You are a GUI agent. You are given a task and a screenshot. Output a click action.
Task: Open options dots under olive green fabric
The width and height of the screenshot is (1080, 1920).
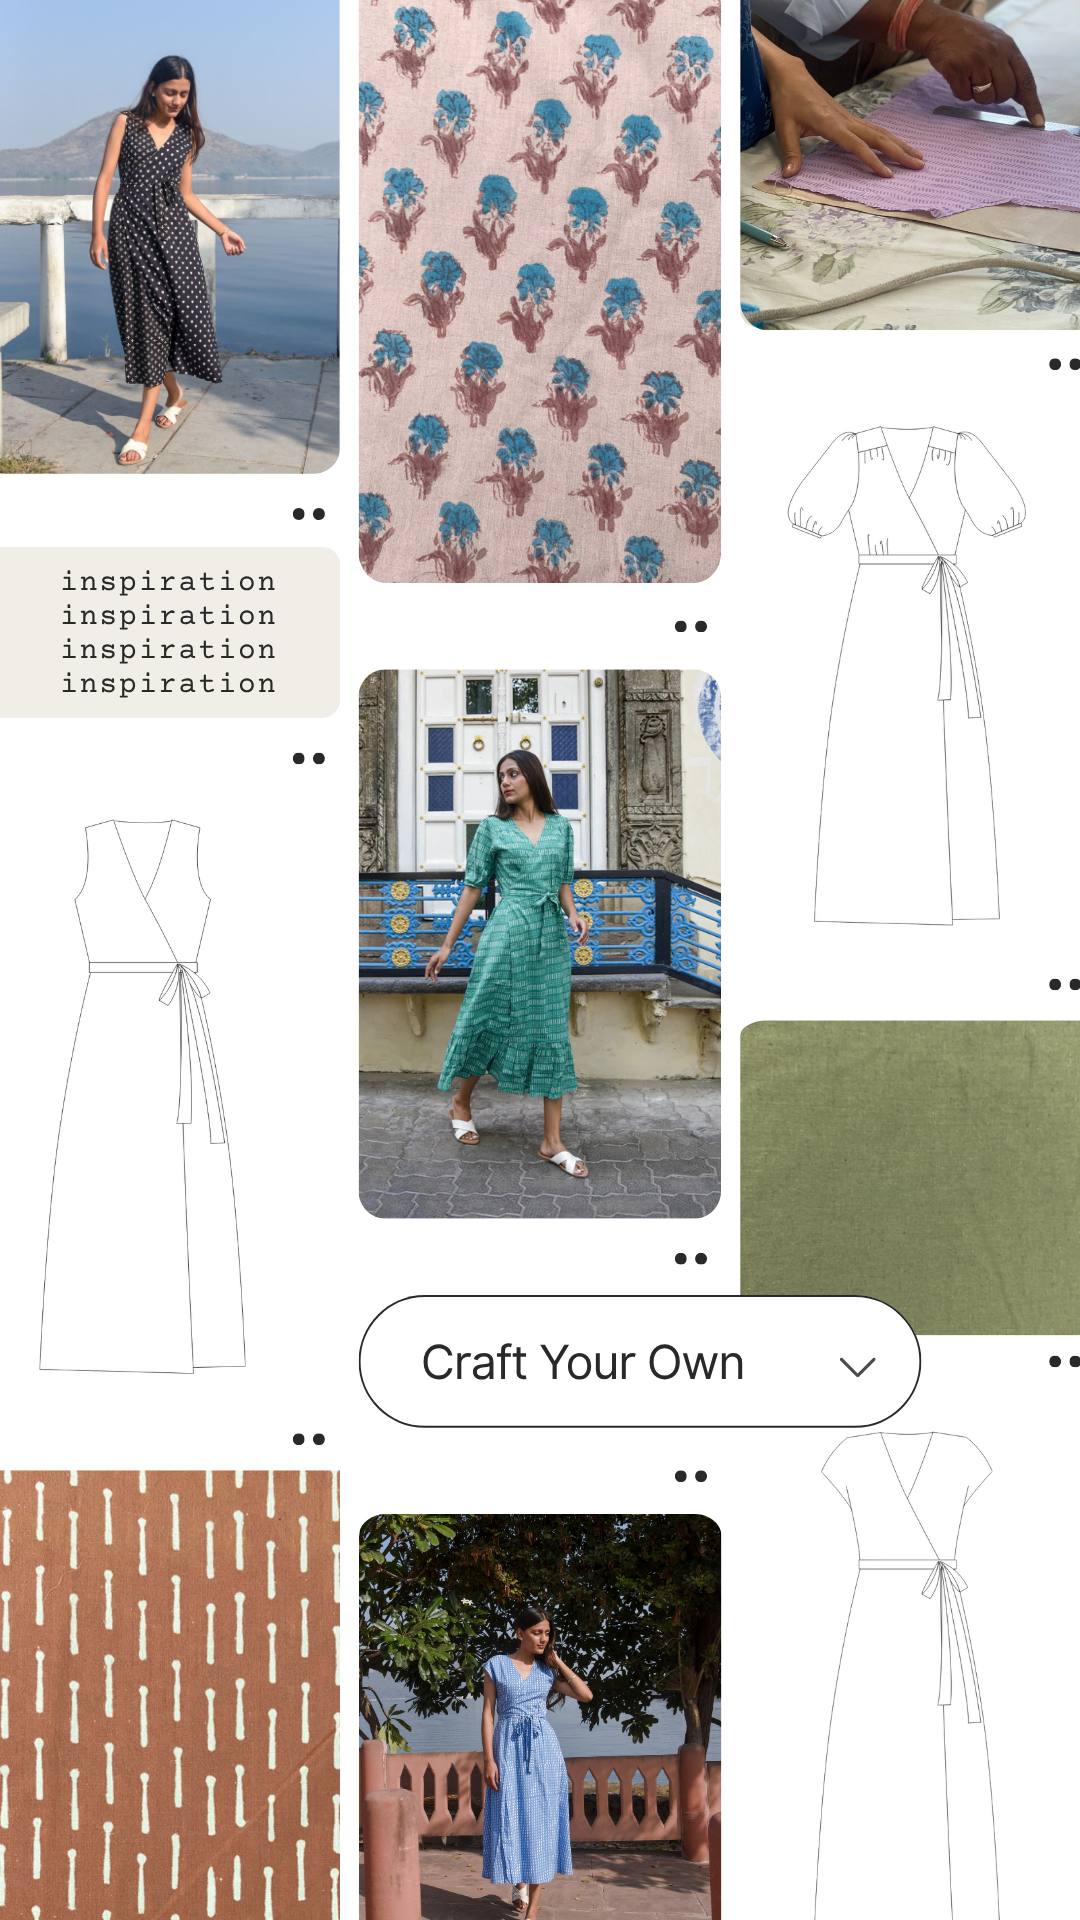pyautogui.click(x=1063, y=1362)
